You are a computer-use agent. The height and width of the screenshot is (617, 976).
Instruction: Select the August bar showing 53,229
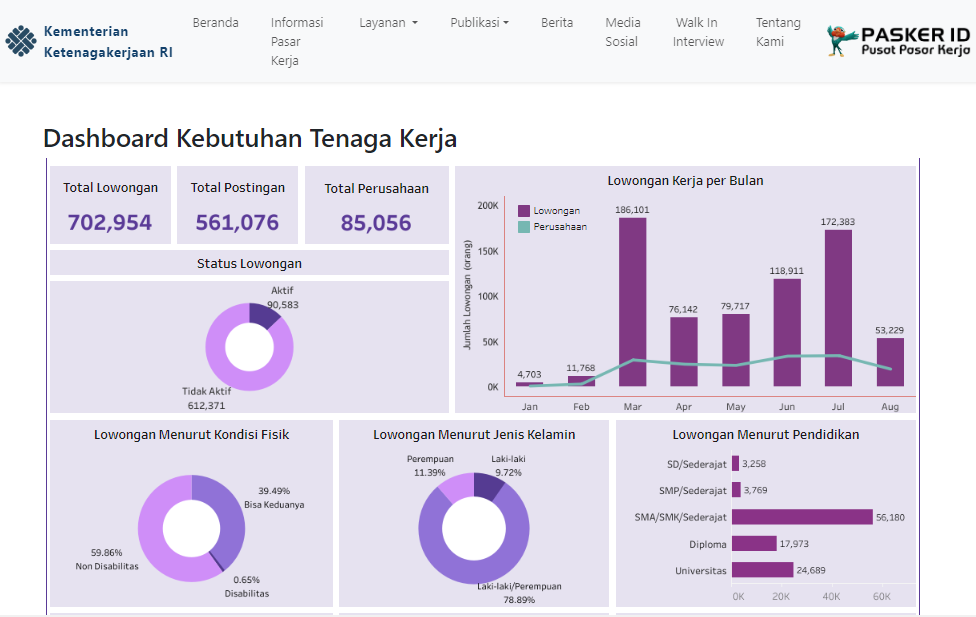(x=890, y=362)
